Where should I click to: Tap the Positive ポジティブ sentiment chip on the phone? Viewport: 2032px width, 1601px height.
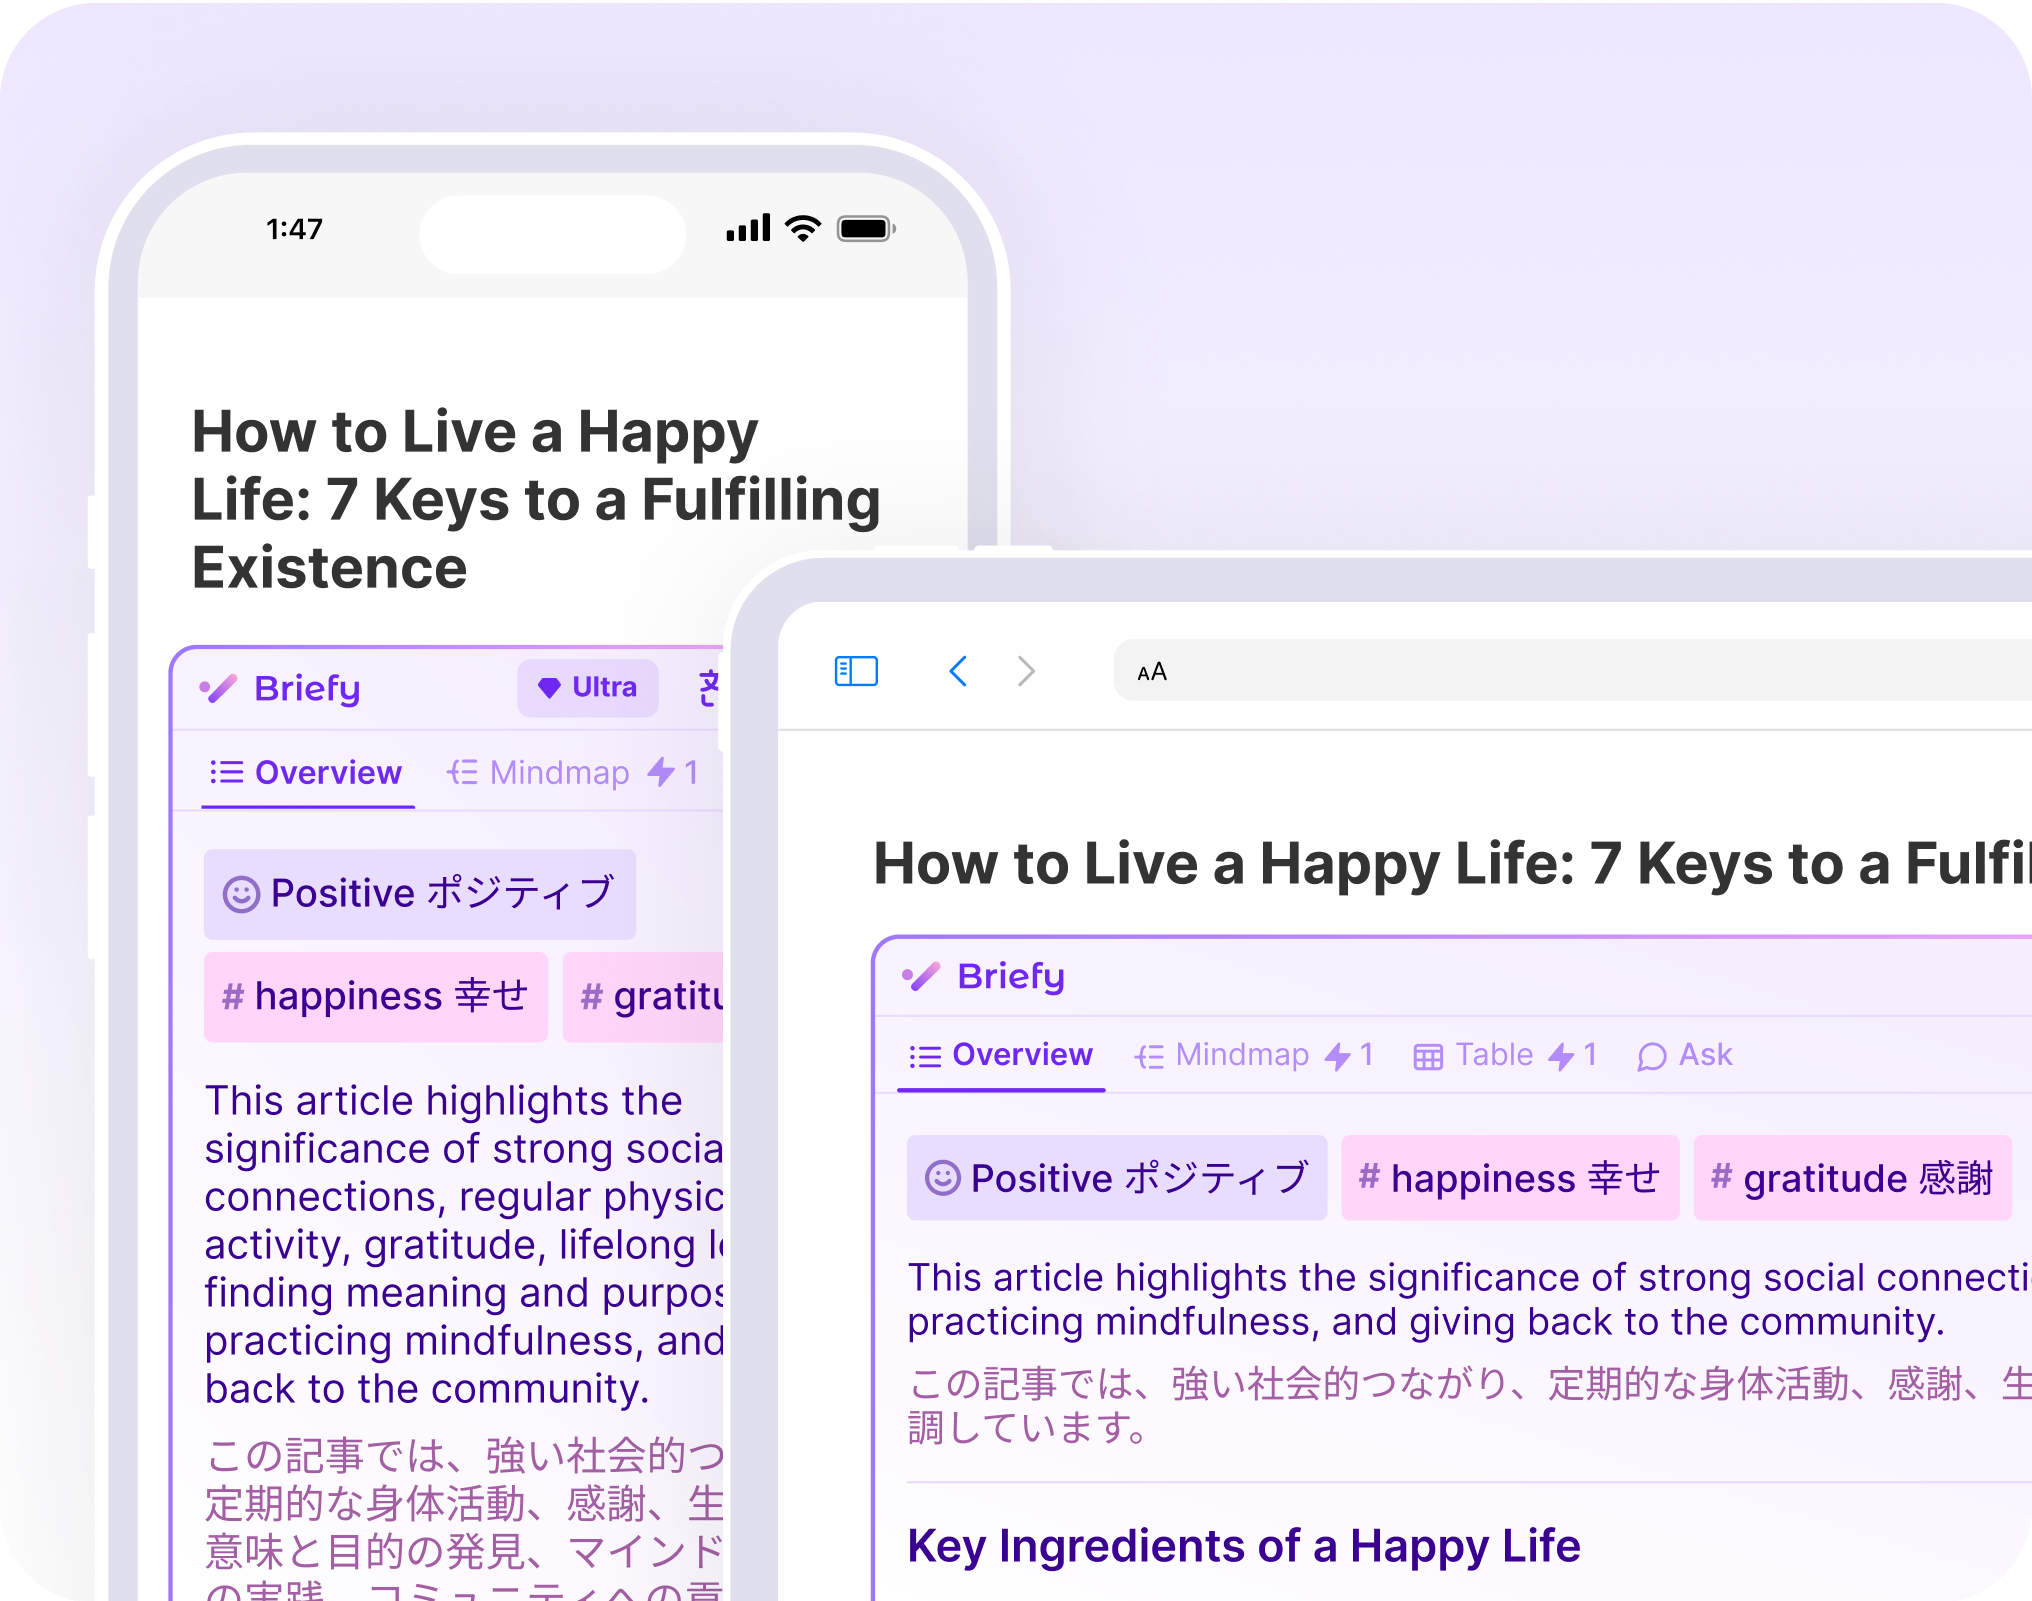coord(419,894)
